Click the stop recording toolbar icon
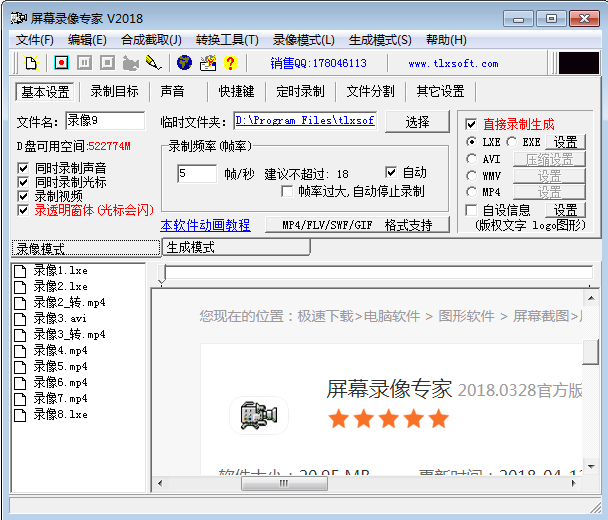Image resolution: width=608 pixels, height=520 pixels. coord(107,62)
